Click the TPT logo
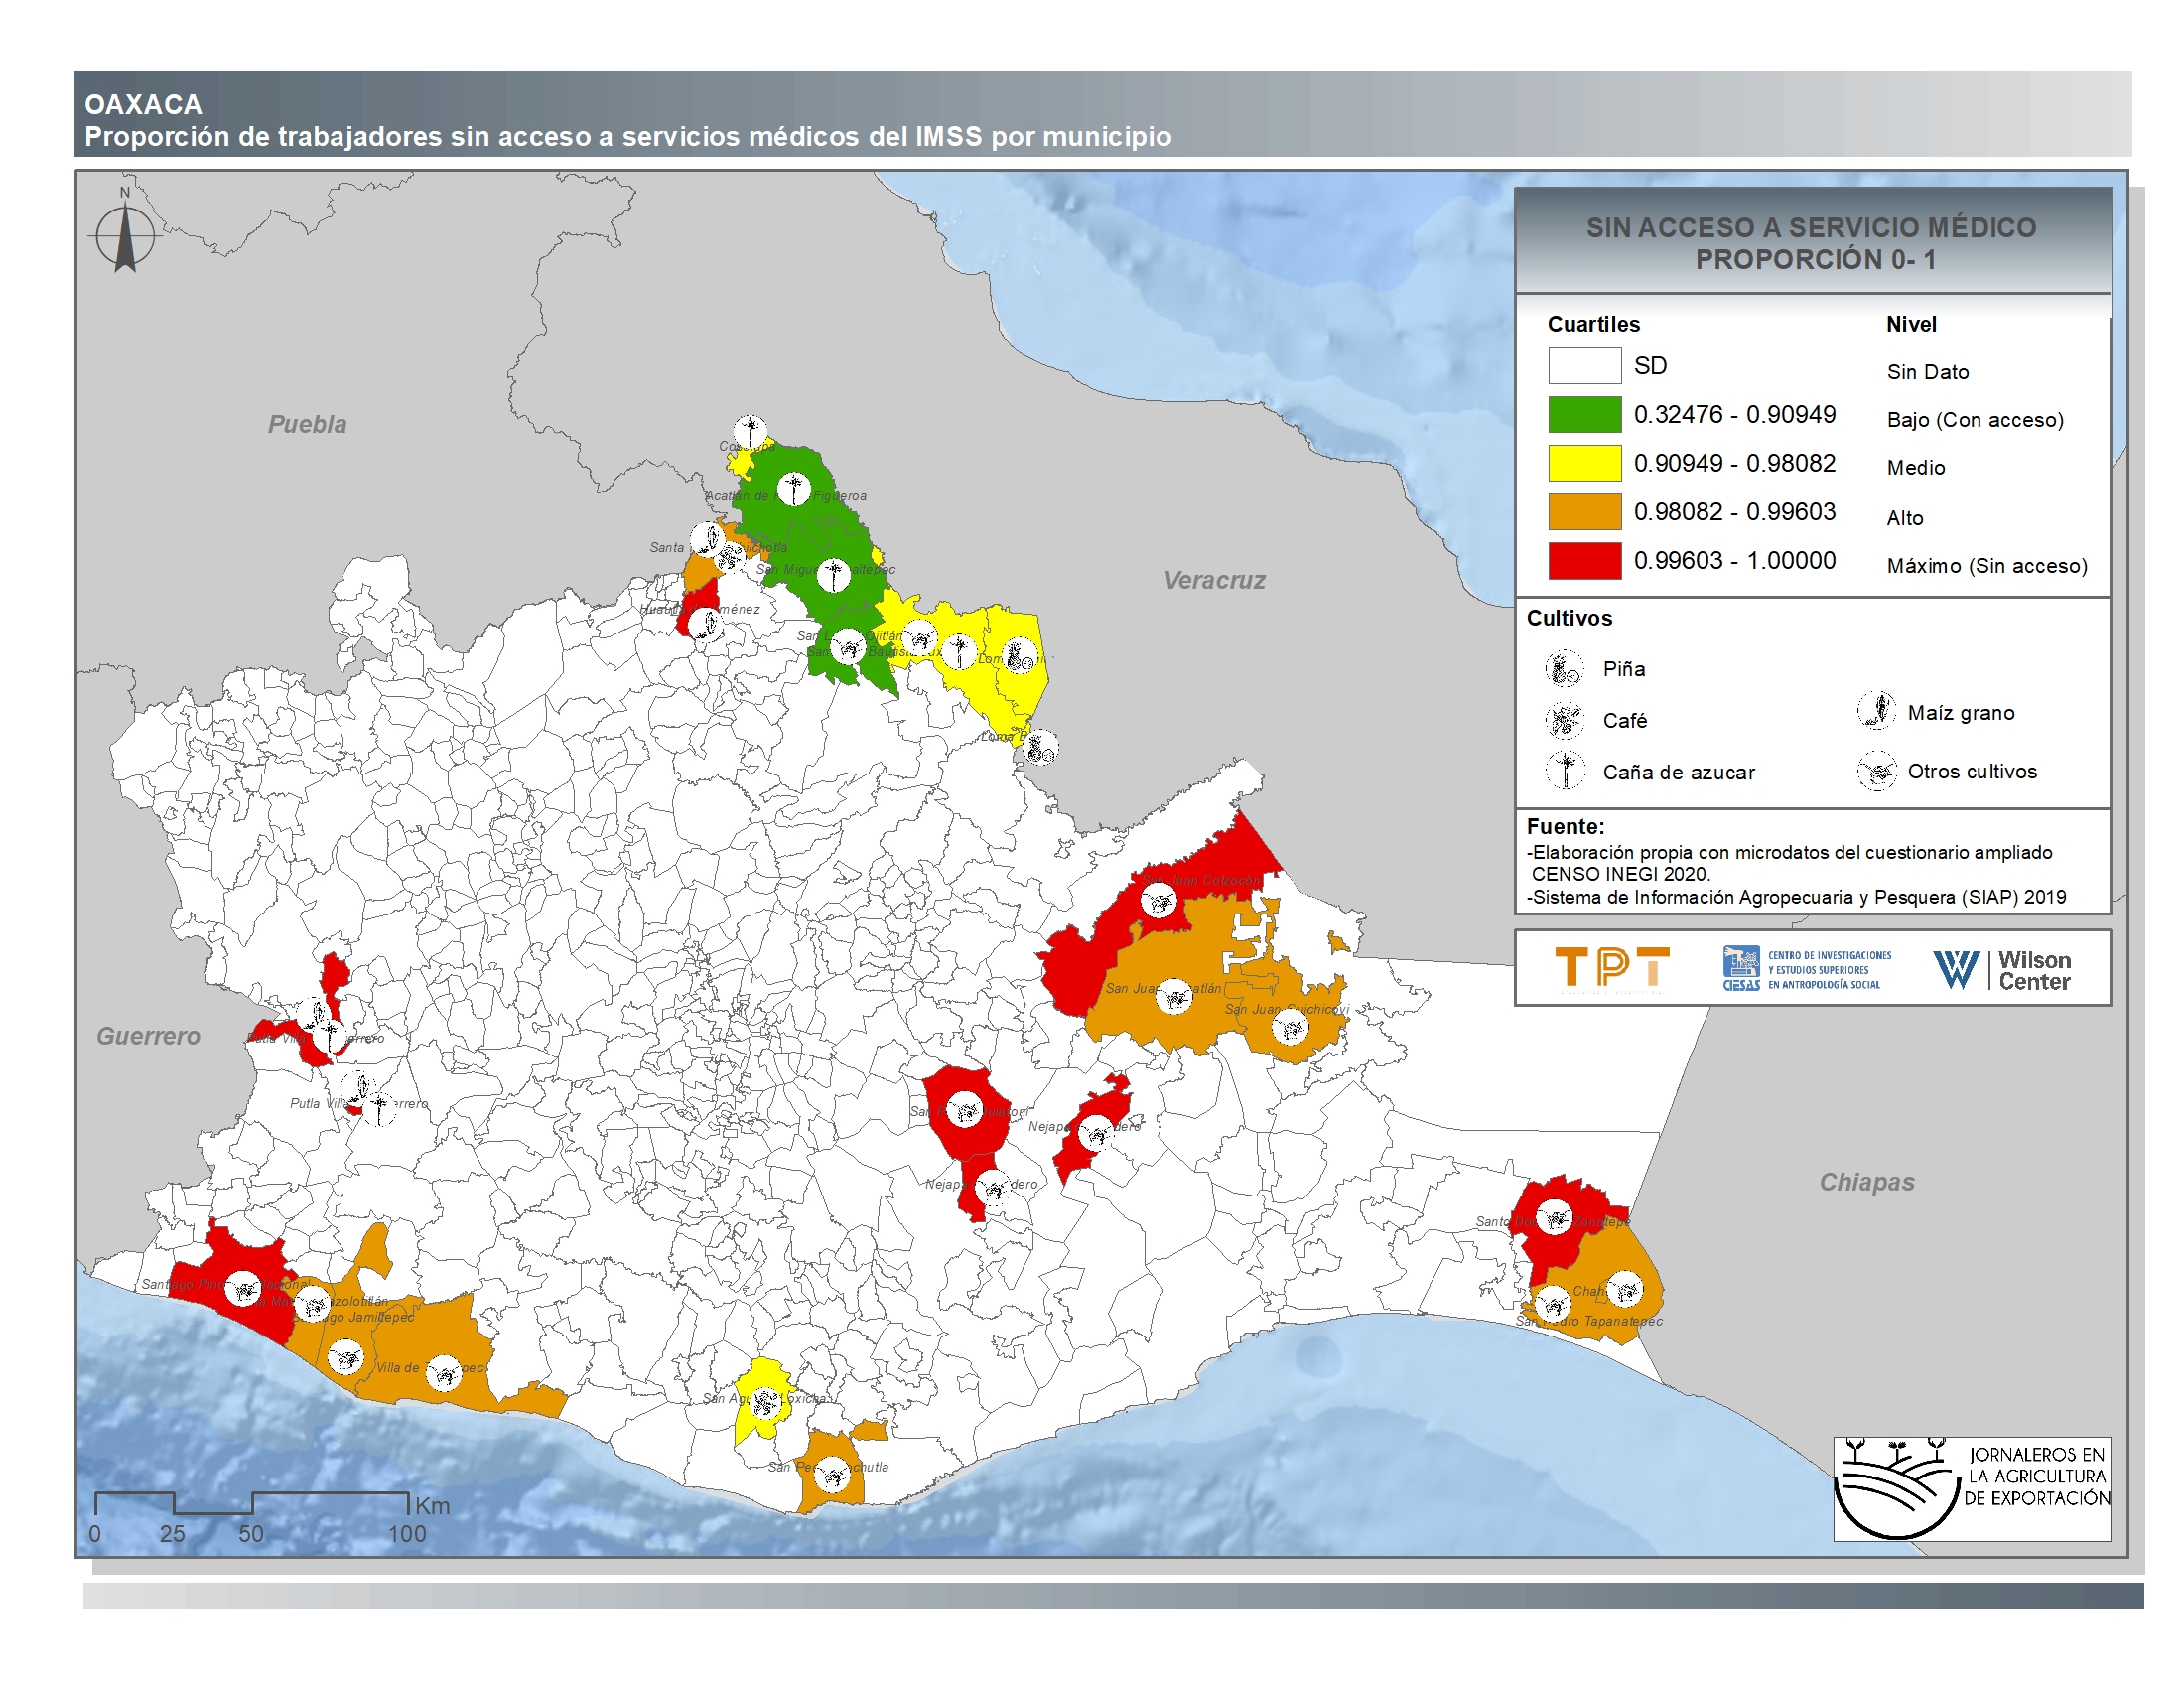2184x1688 pixels. point(1612,969)
